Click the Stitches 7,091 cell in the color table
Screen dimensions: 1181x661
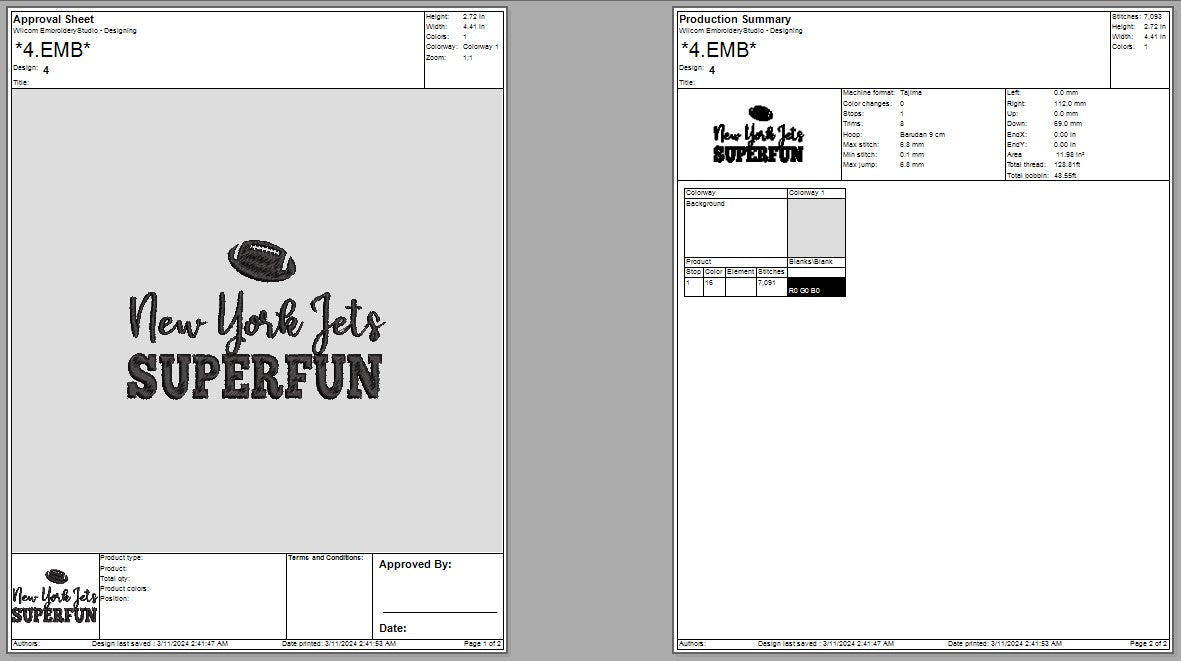click(771, 284)
